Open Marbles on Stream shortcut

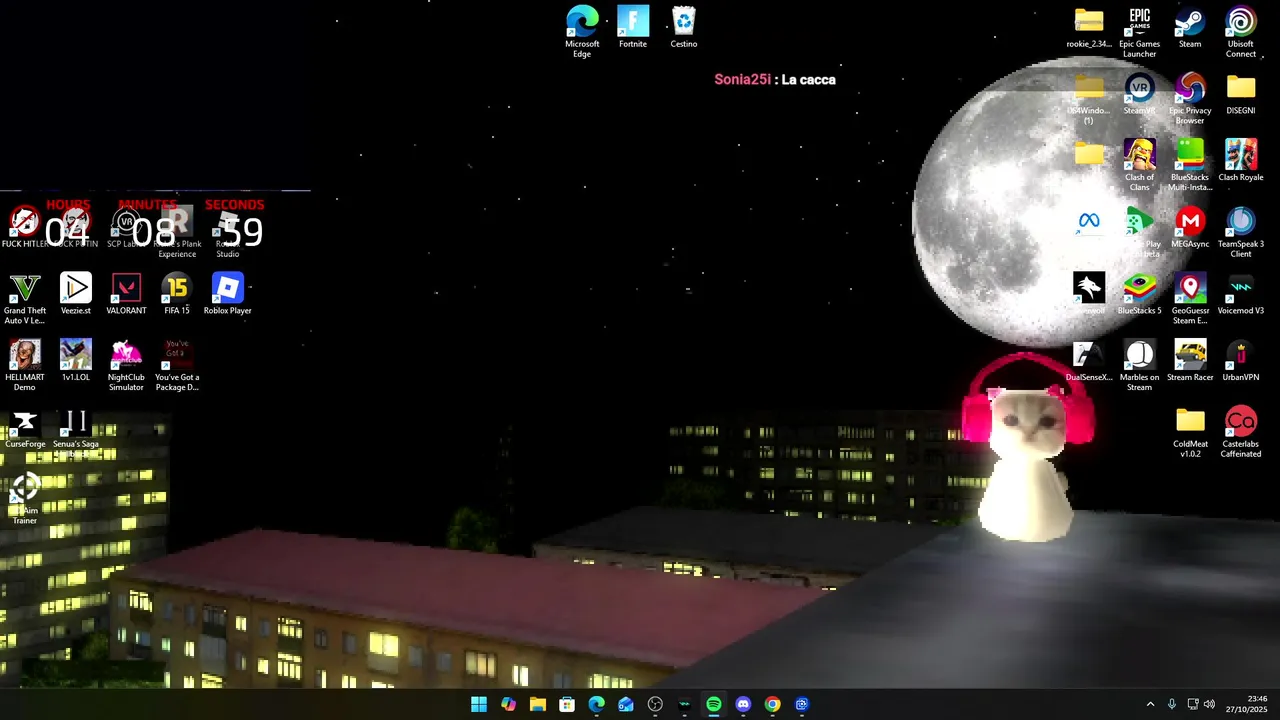(x=1139, y=366)
